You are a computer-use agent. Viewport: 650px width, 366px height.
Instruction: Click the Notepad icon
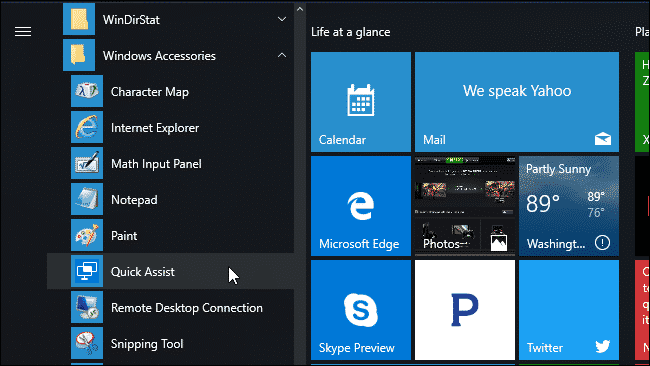tap(87, 199)
